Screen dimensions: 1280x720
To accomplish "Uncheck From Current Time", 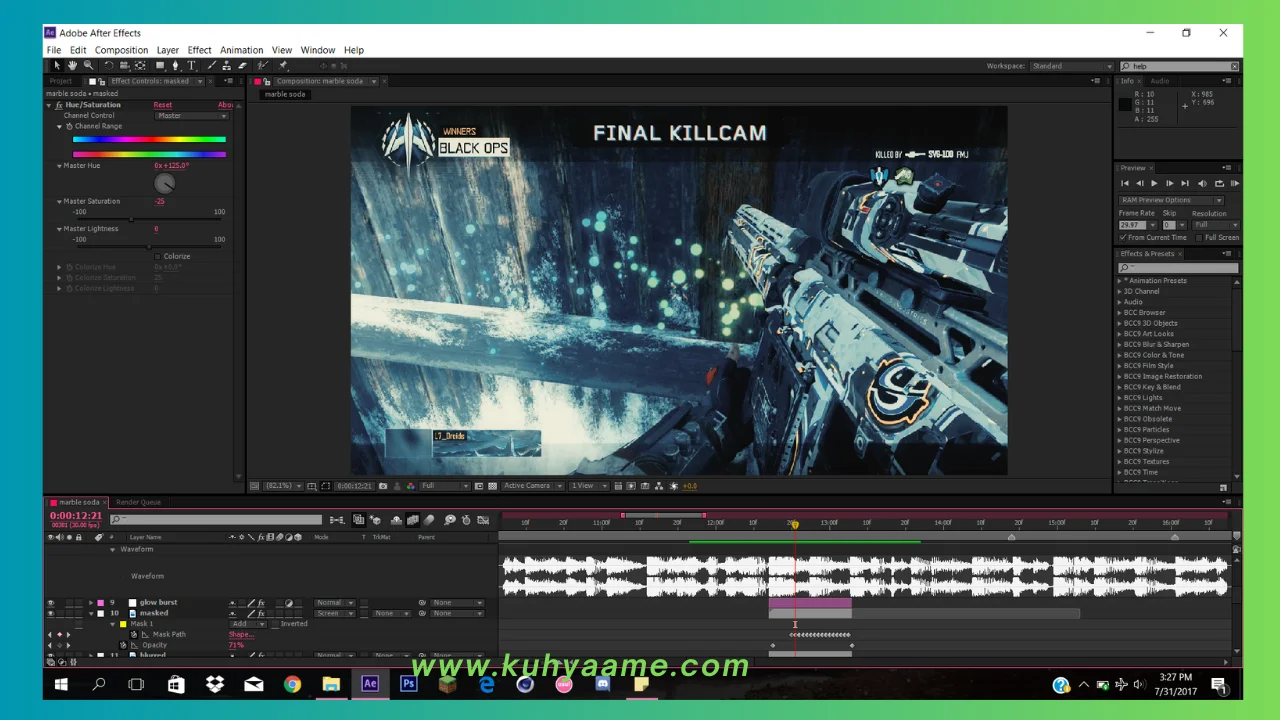I will pyautogui.click(x=1123, y=237).
